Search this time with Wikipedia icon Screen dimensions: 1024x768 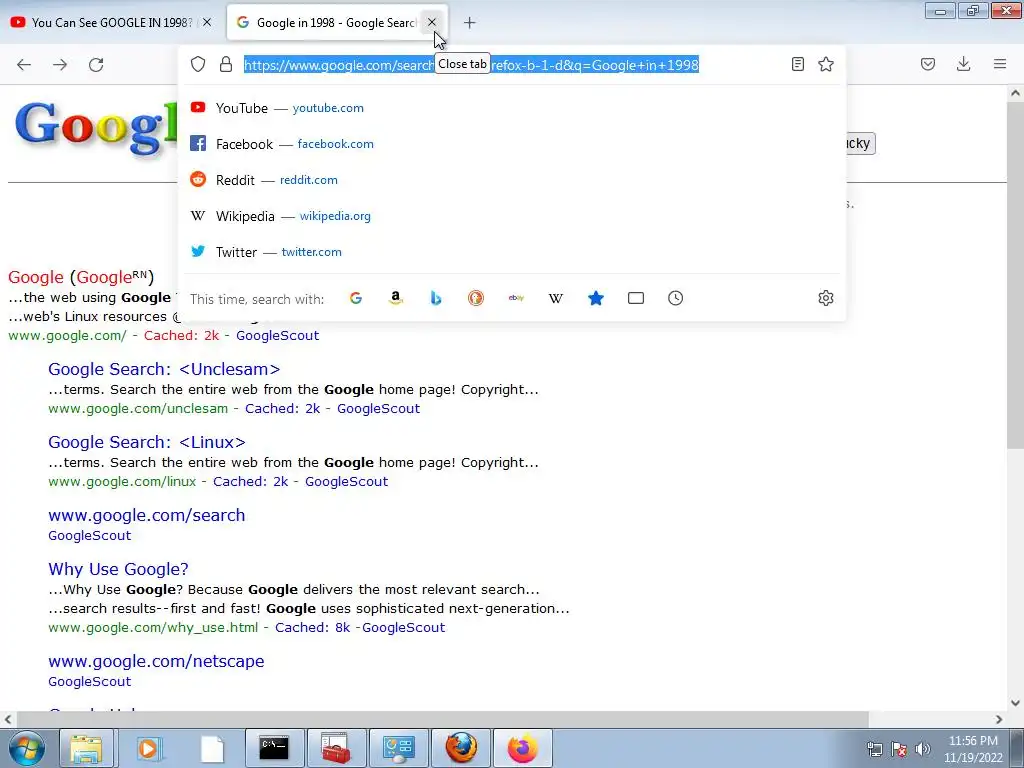pos(556,298)
